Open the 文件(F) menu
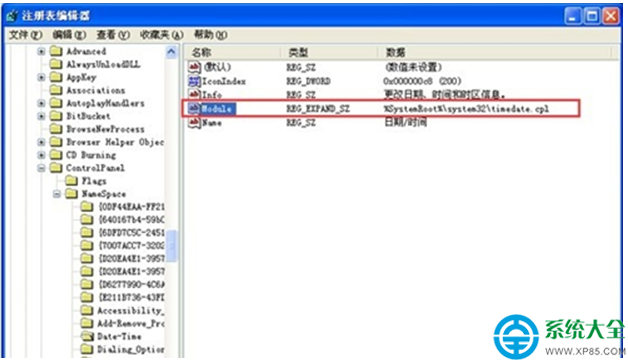The image size is (628, 362). point(26,35)
